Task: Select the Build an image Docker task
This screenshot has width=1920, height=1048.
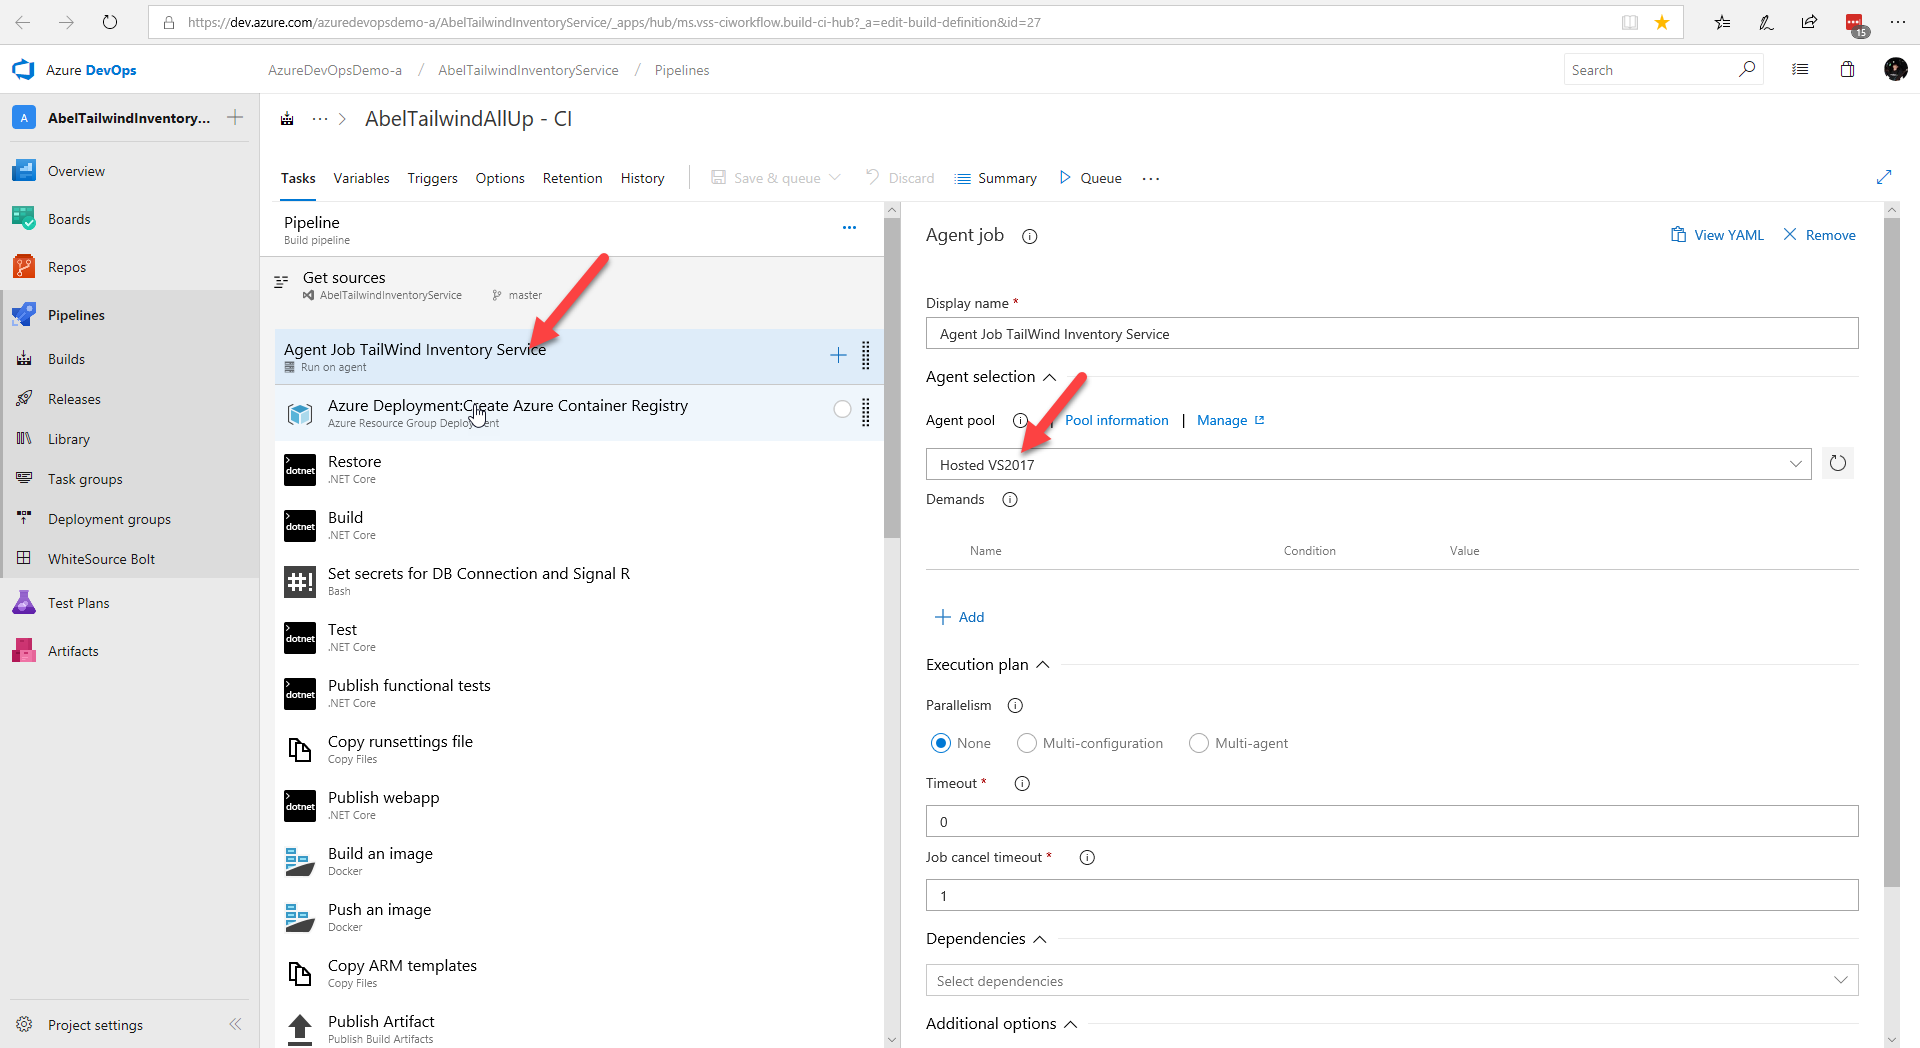Action: click(x=579, y=861)
